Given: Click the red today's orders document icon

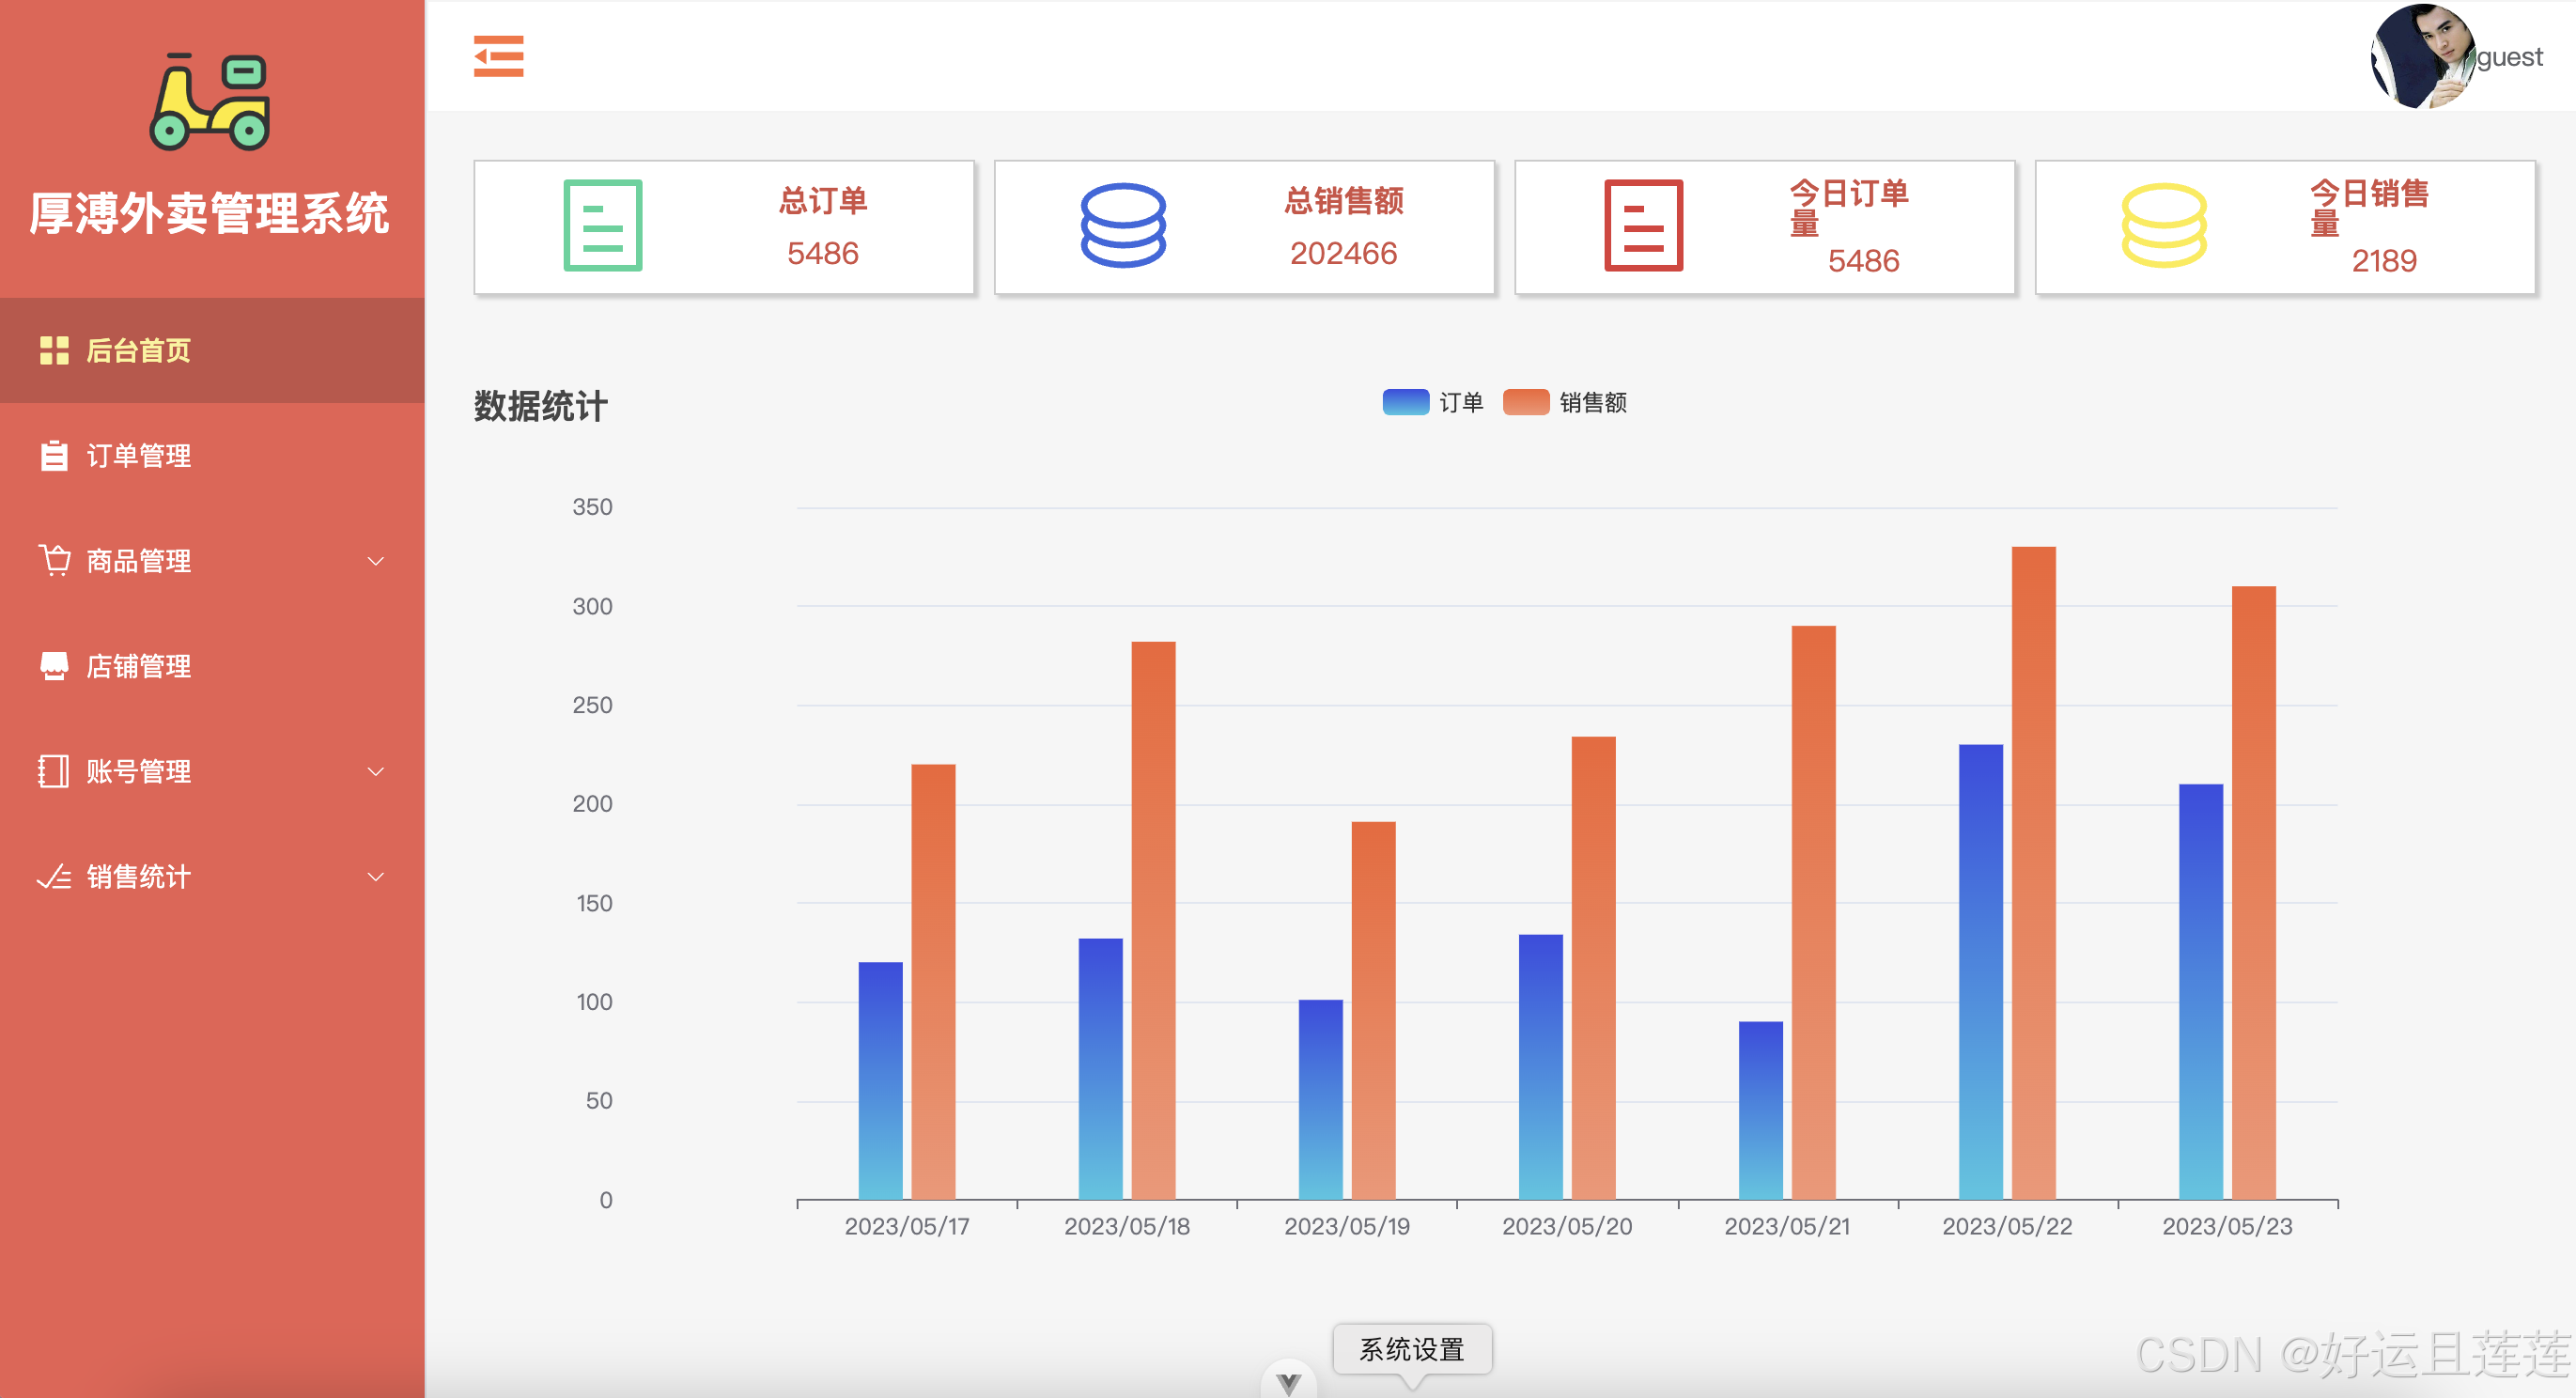Looking at the screenshot, I should pyautogui.click(x=1643, y=225).
